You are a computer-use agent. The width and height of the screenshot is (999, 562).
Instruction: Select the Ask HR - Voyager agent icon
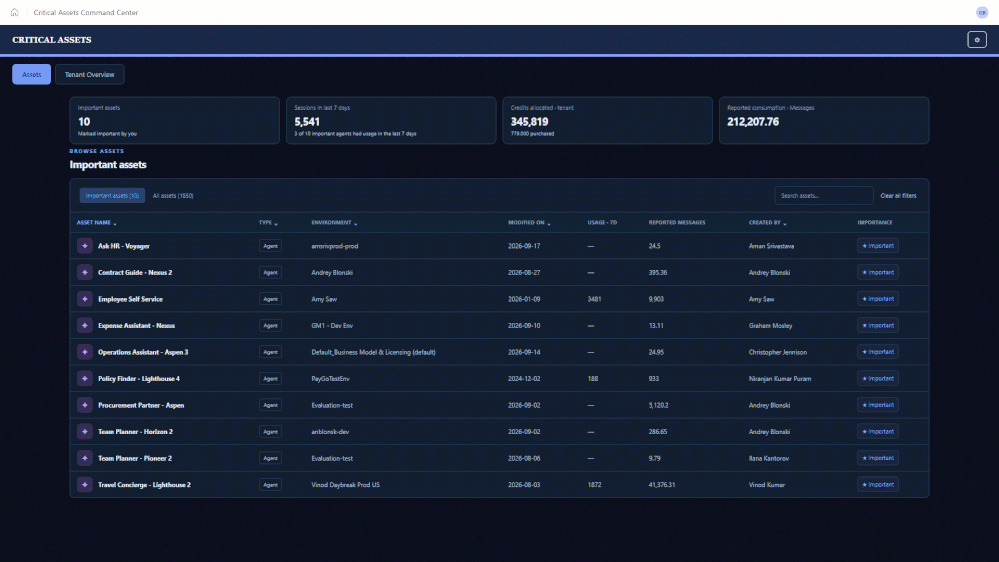coord(85,246)
